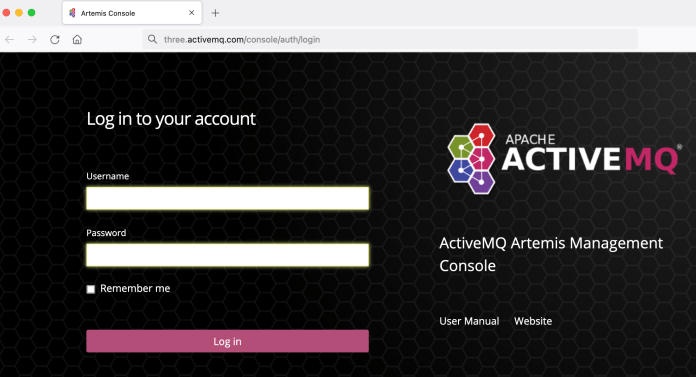Submit with the Log in button

coord(227,341)
